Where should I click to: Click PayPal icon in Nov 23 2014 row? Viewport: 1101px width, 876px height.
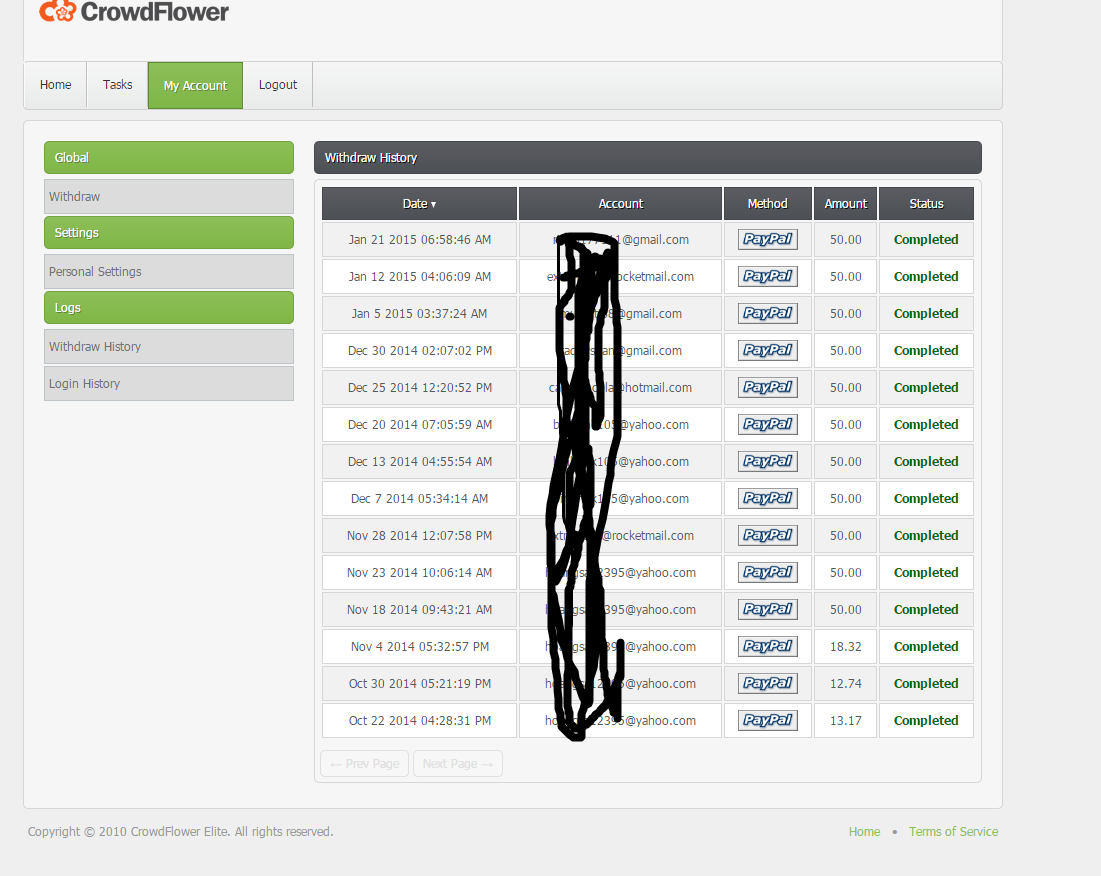pyautogui.click(x=767, y=573)
